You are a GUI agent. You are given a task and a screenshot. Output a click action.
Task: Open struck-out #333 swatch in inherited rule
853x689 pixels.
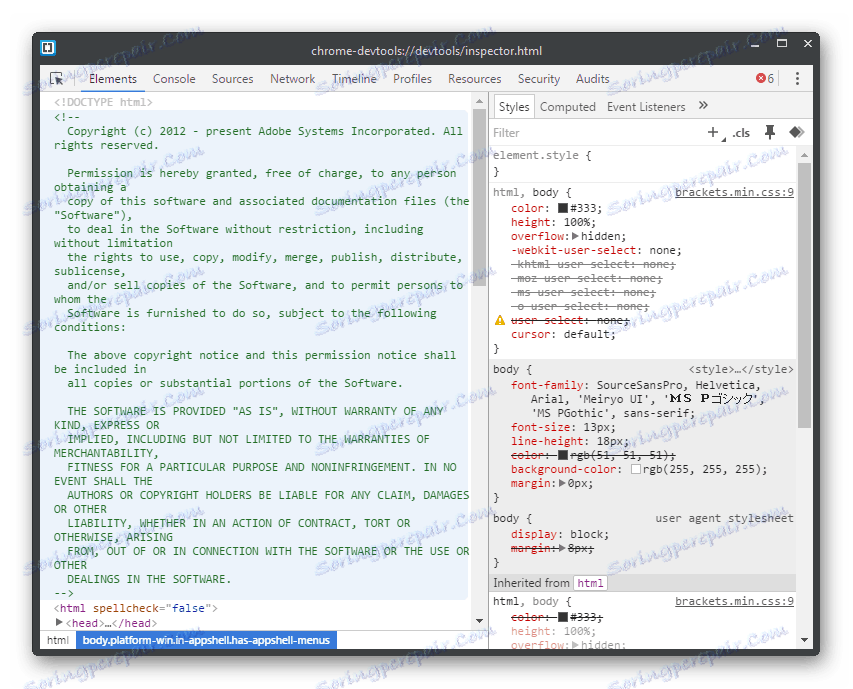563,617
